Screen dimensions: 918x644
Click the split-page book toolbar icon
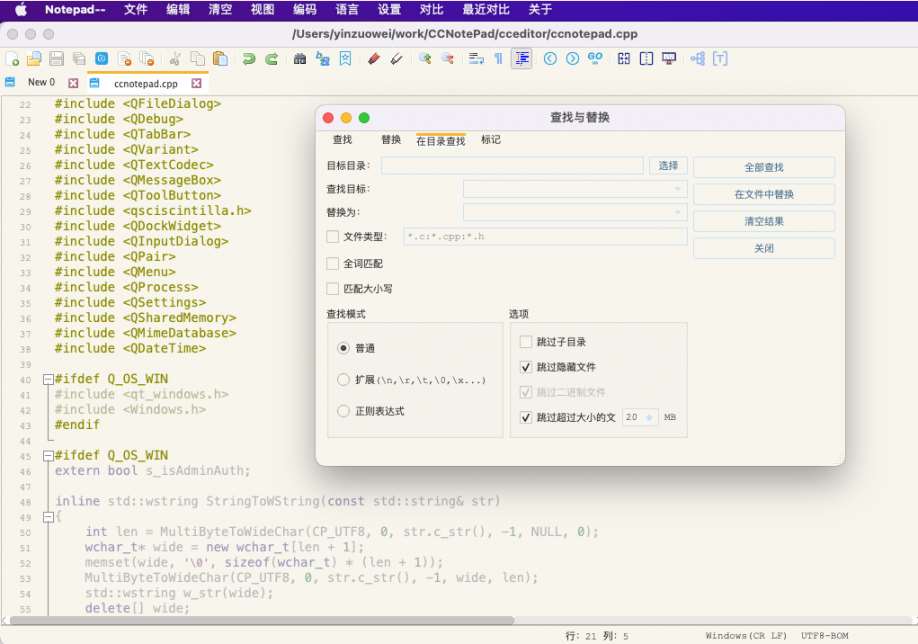click(x=646, y=59)
